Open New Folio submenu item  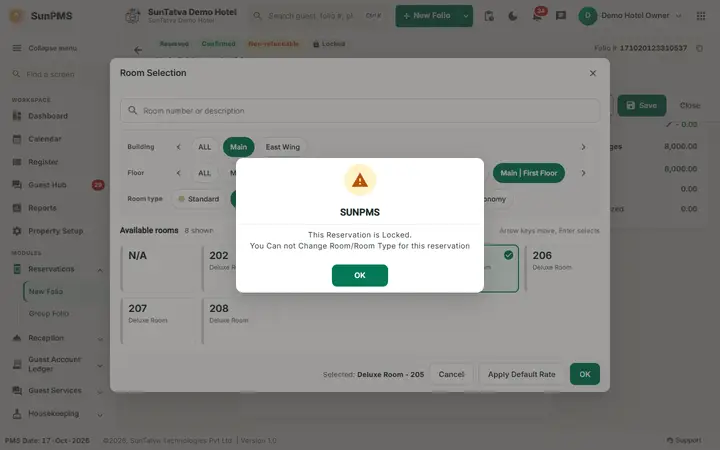(46, 292)
